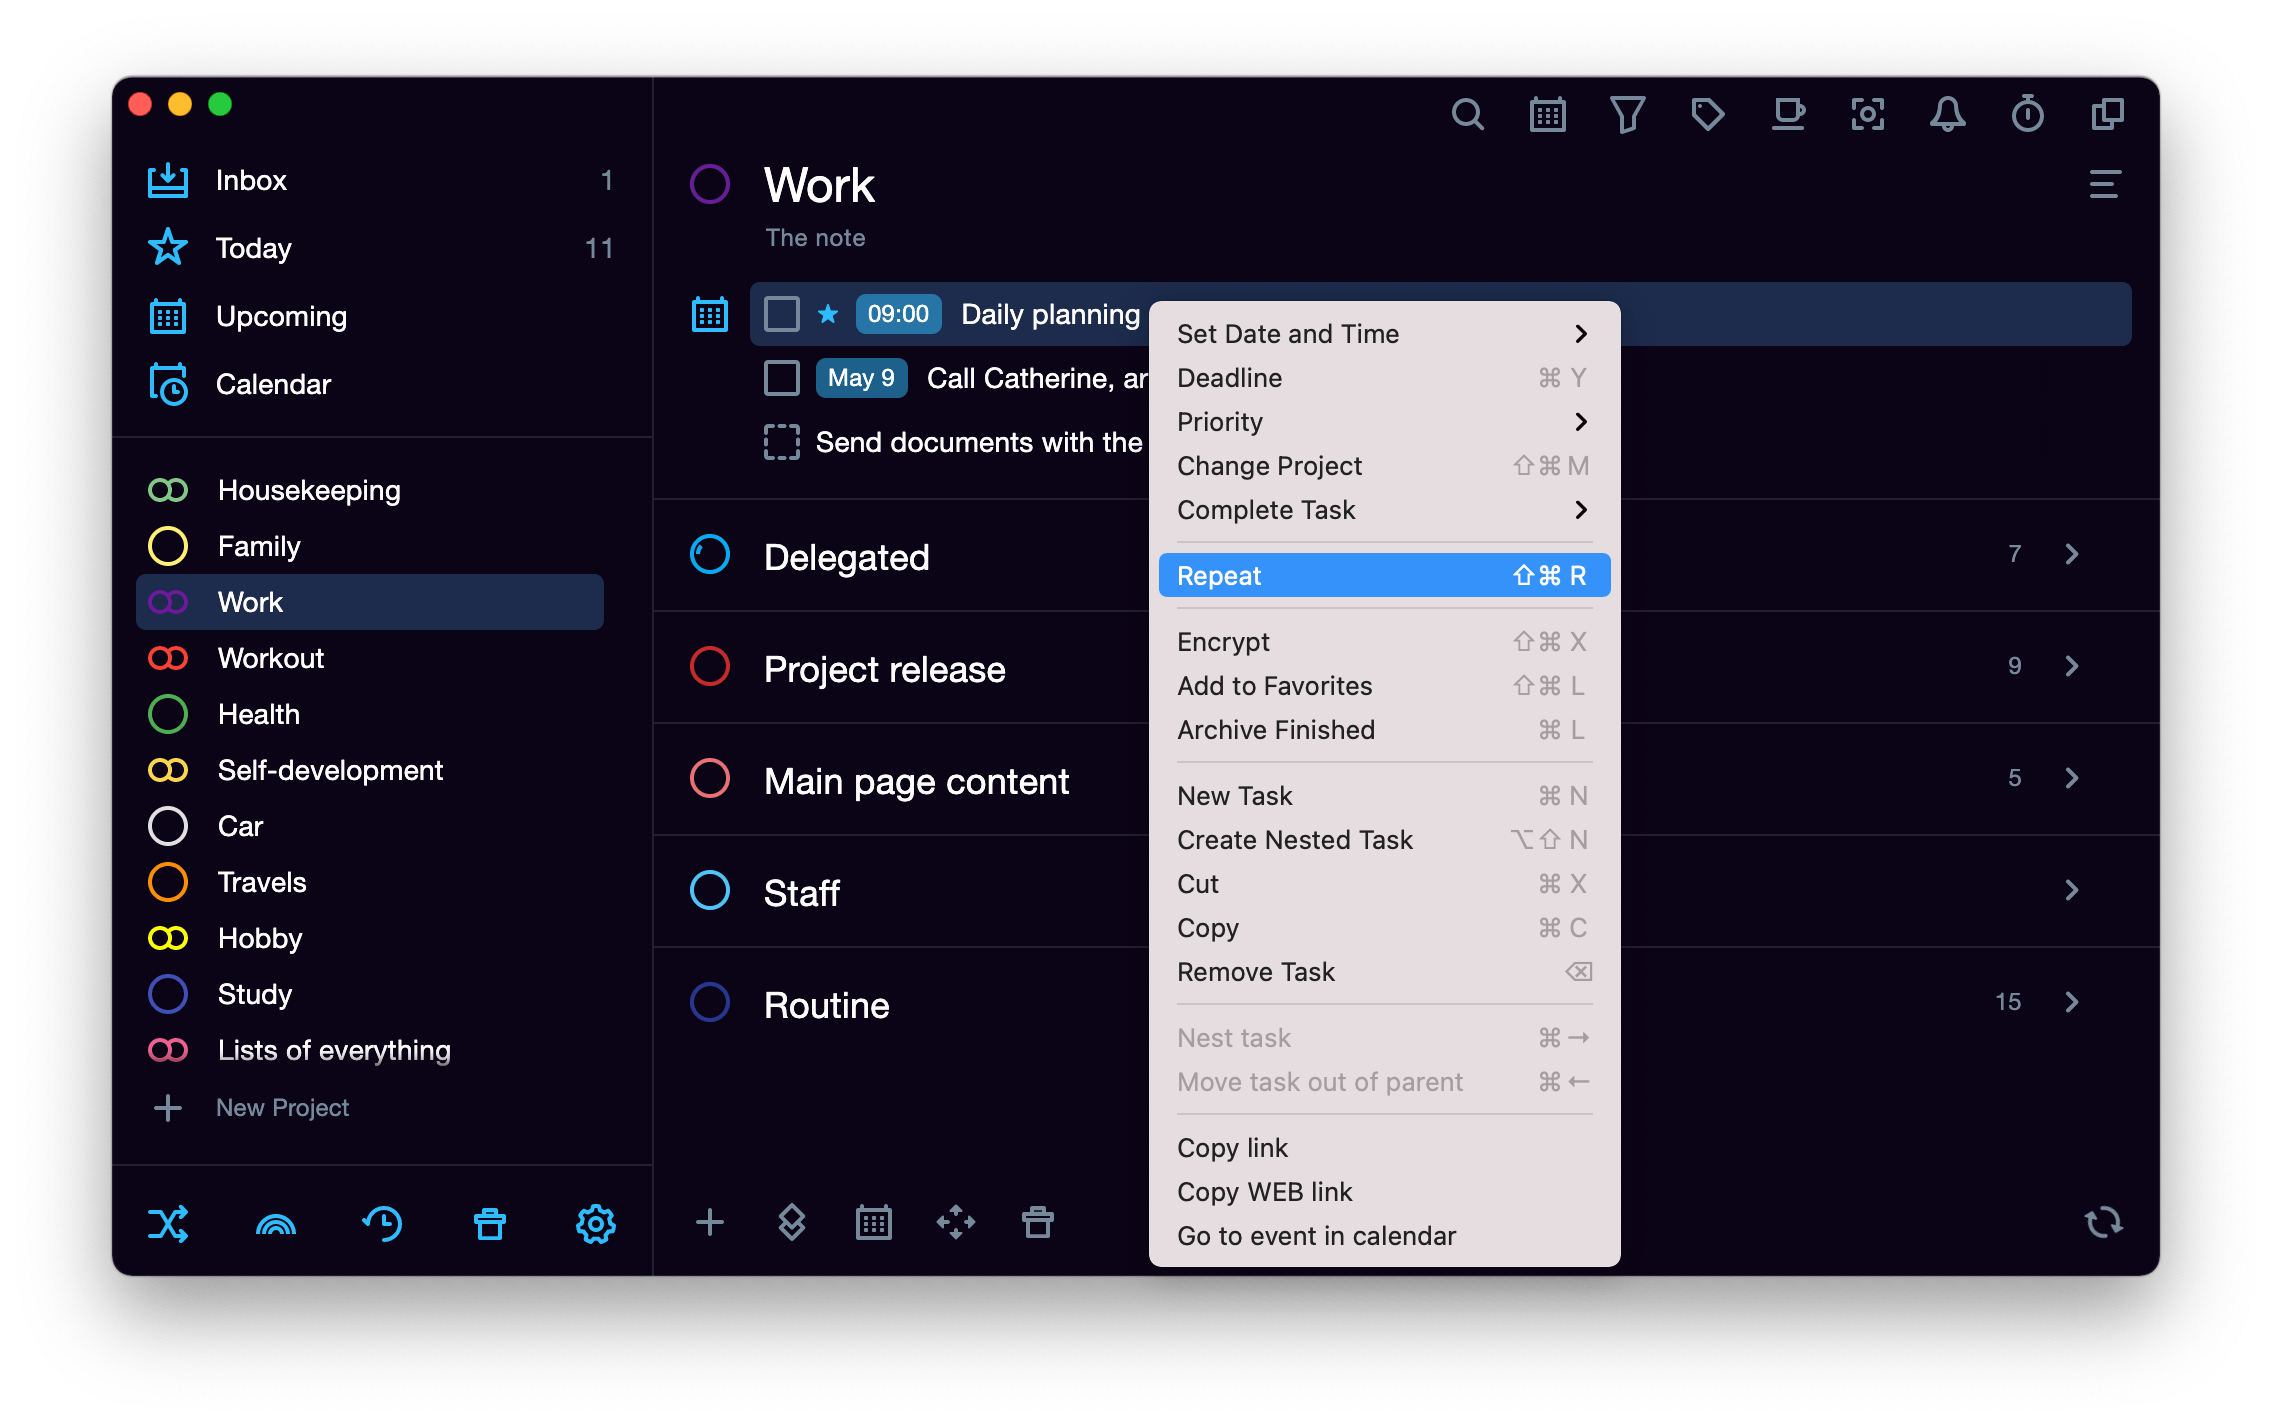Select Create Nested Task
Viewport: 2272px width, 1424px height.
pyautogui.click(x=1384, y=840)
